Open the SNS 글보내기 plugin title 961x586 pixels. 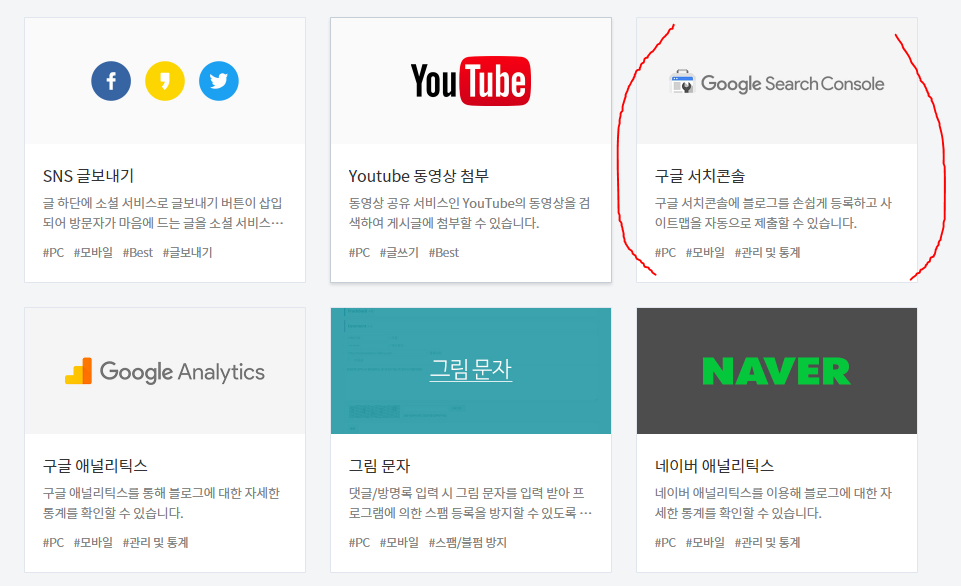pyautogui.click(x=88, y=176)
